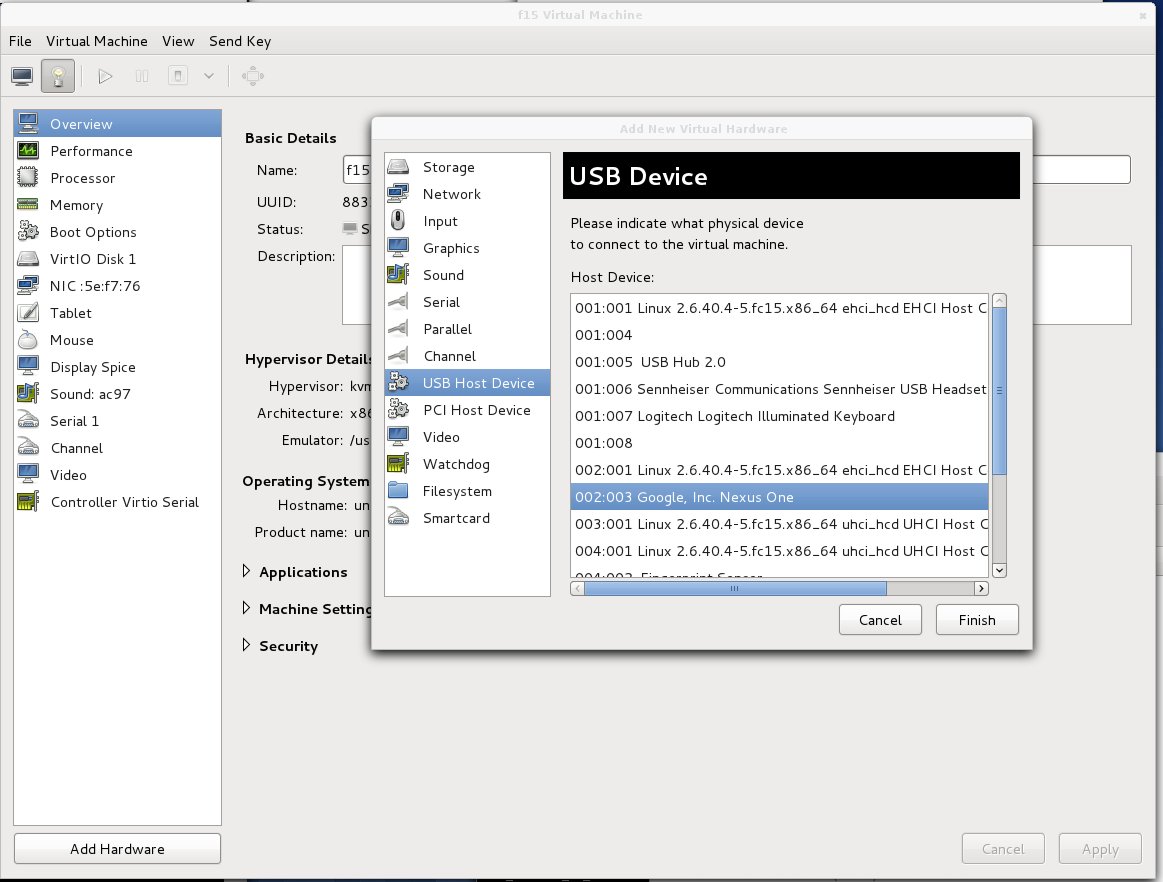Select Tablet icon in sidebar

pyautogui.click(x=28, y=313)
